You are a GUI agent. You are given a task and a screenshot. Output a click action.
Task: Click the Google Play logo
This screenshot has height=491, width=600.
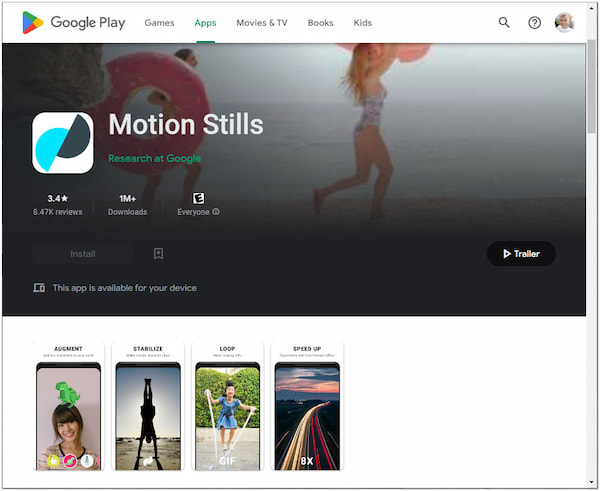click(73, 23)
